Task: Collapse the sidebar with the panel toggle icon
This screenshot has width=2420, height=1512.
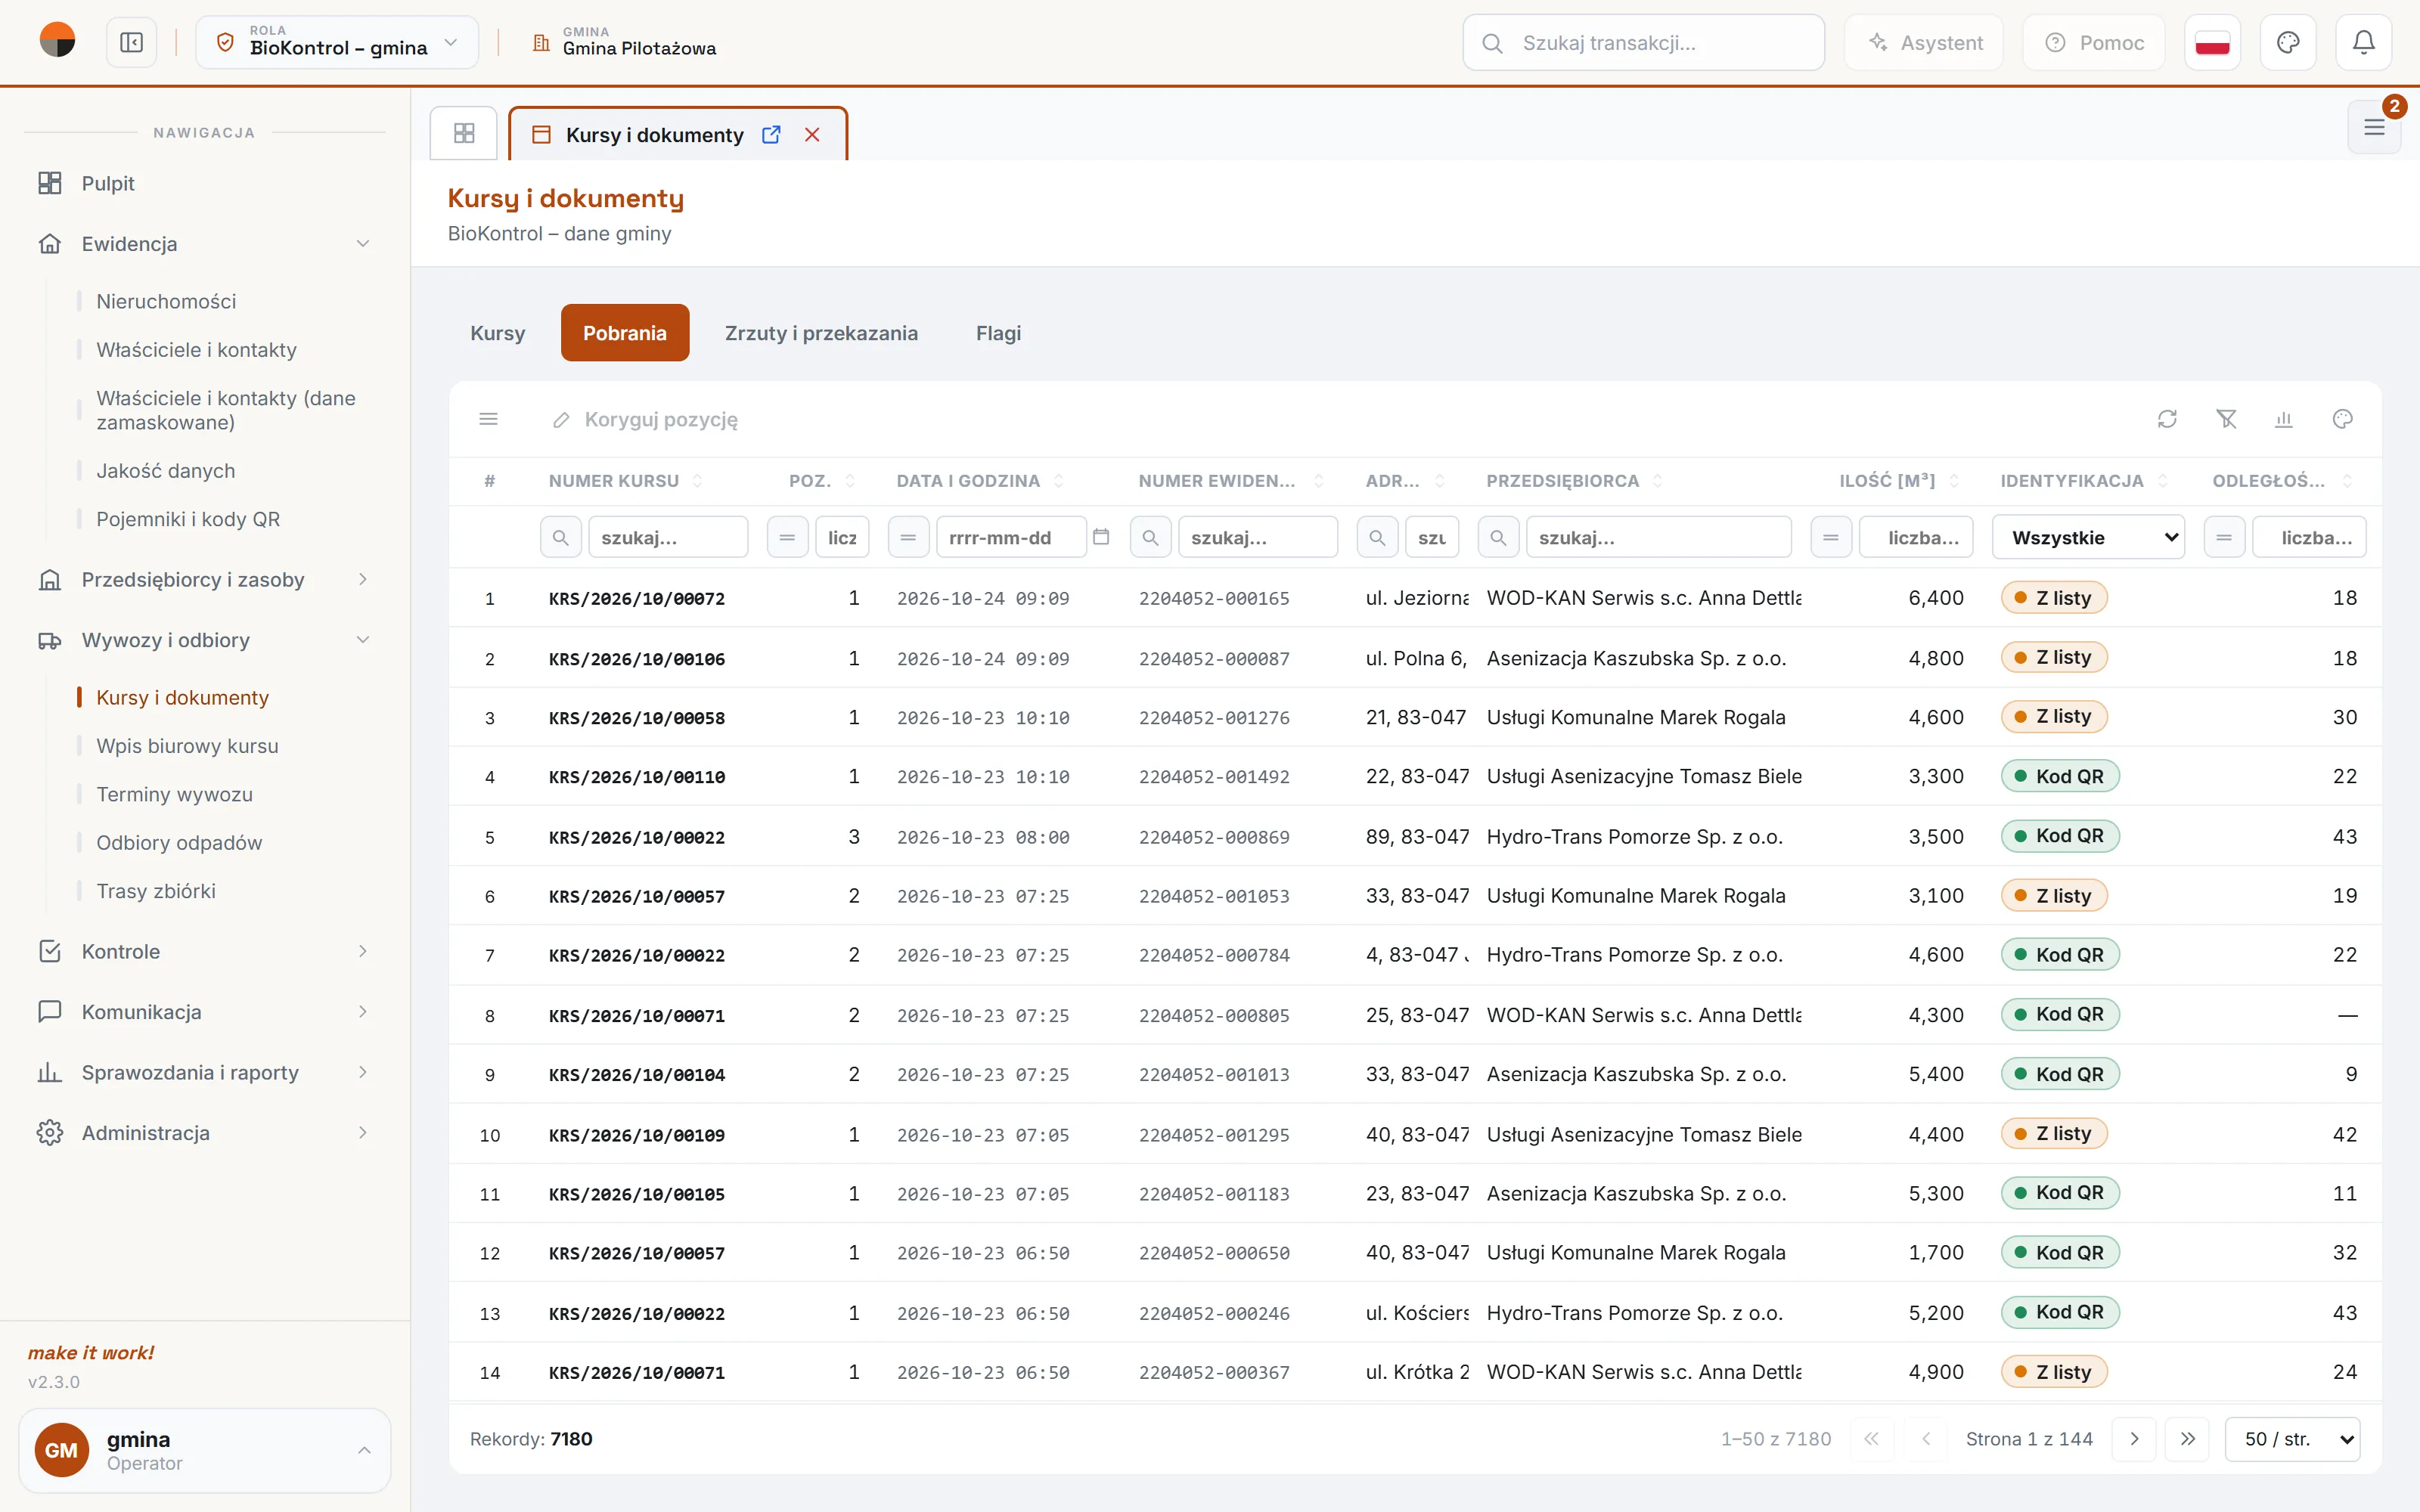Action: click(x=131, y=43)
